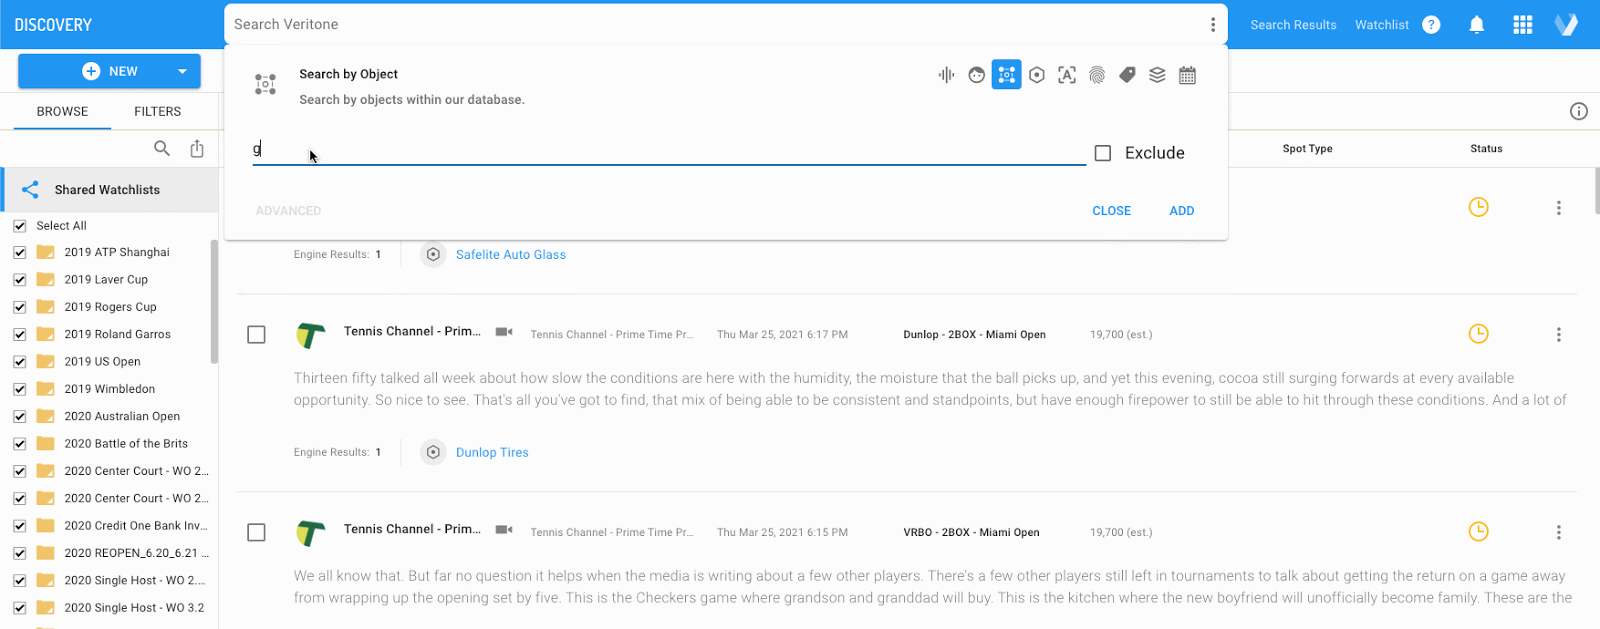
Task: Open the NEW button dropdown arrow
Action: 182,71
